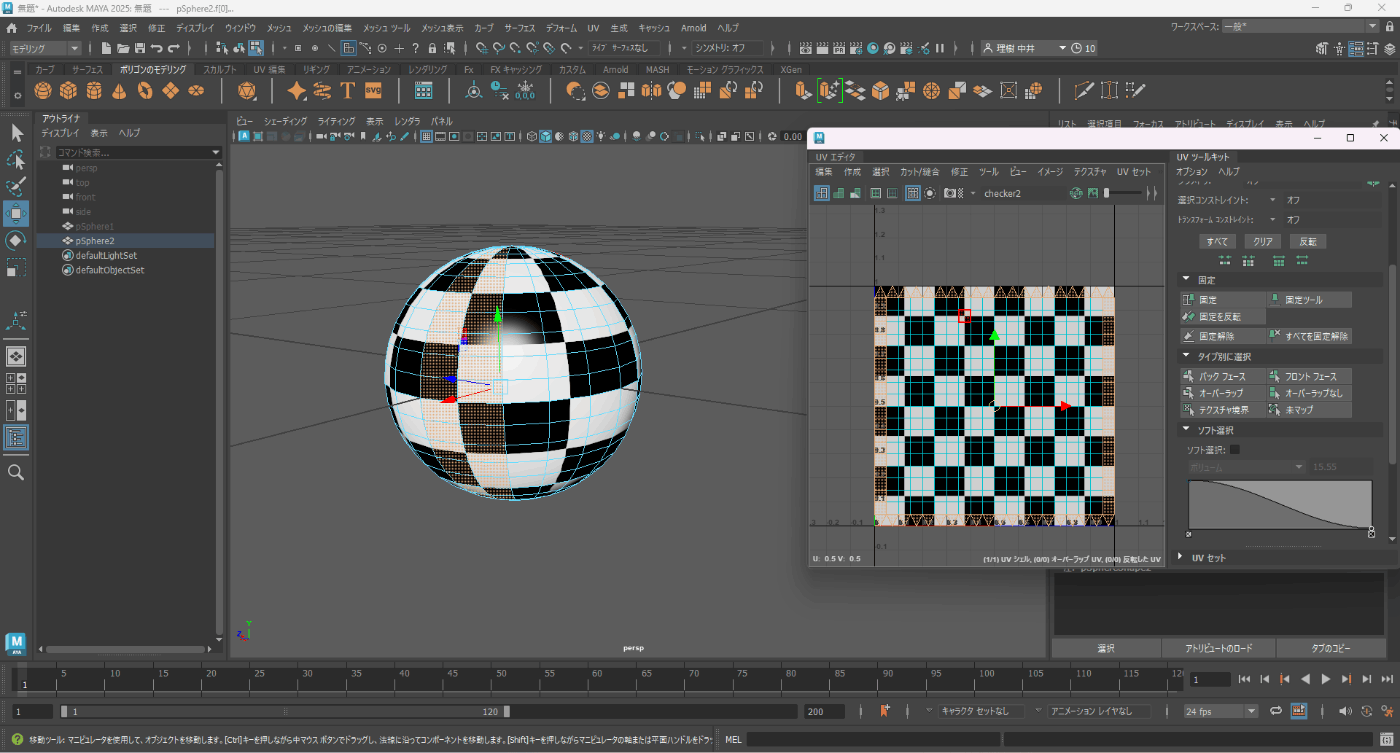
Task: Create a platonic solid from the shelf
Action: (x=247, y=91)
